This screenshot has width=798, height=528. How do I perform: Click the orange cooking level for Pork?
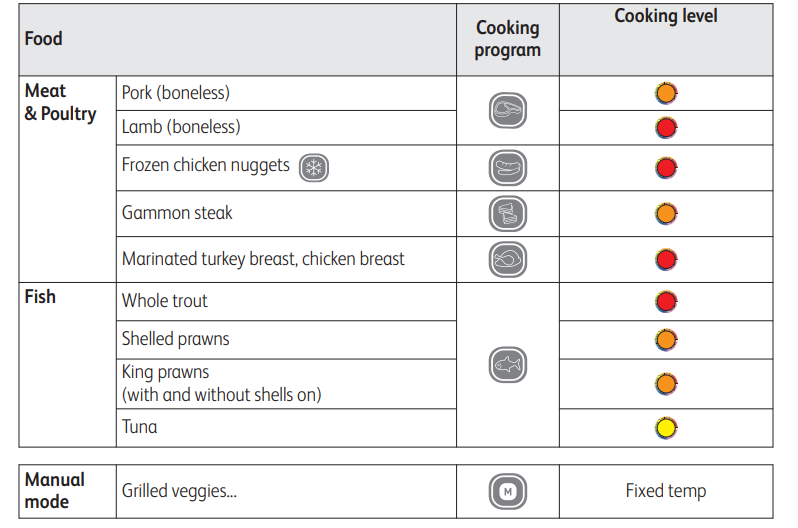666,93
